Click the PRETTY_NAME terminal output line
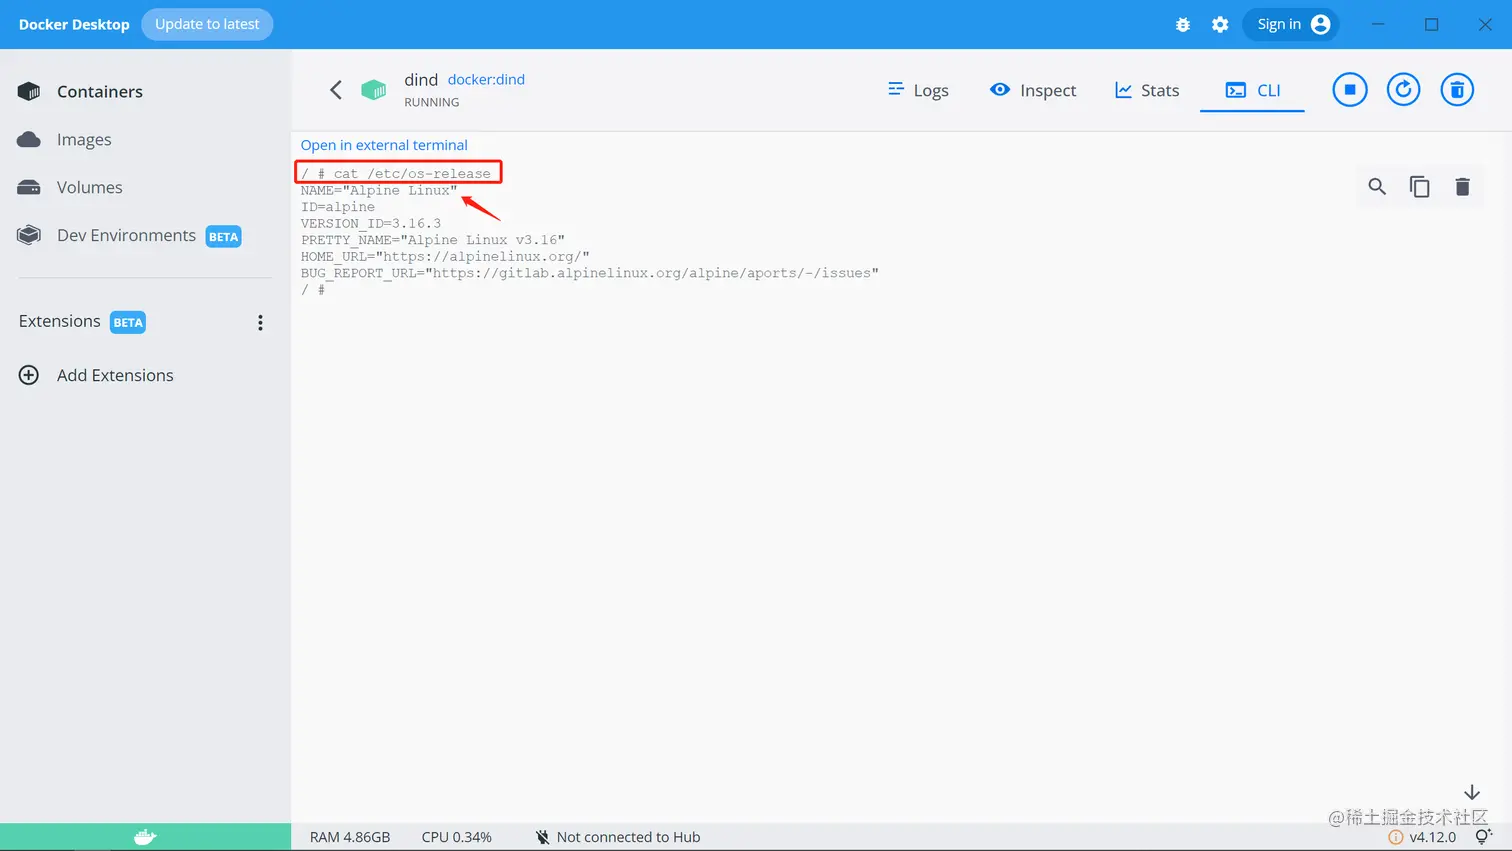 [x=433, y=240]
